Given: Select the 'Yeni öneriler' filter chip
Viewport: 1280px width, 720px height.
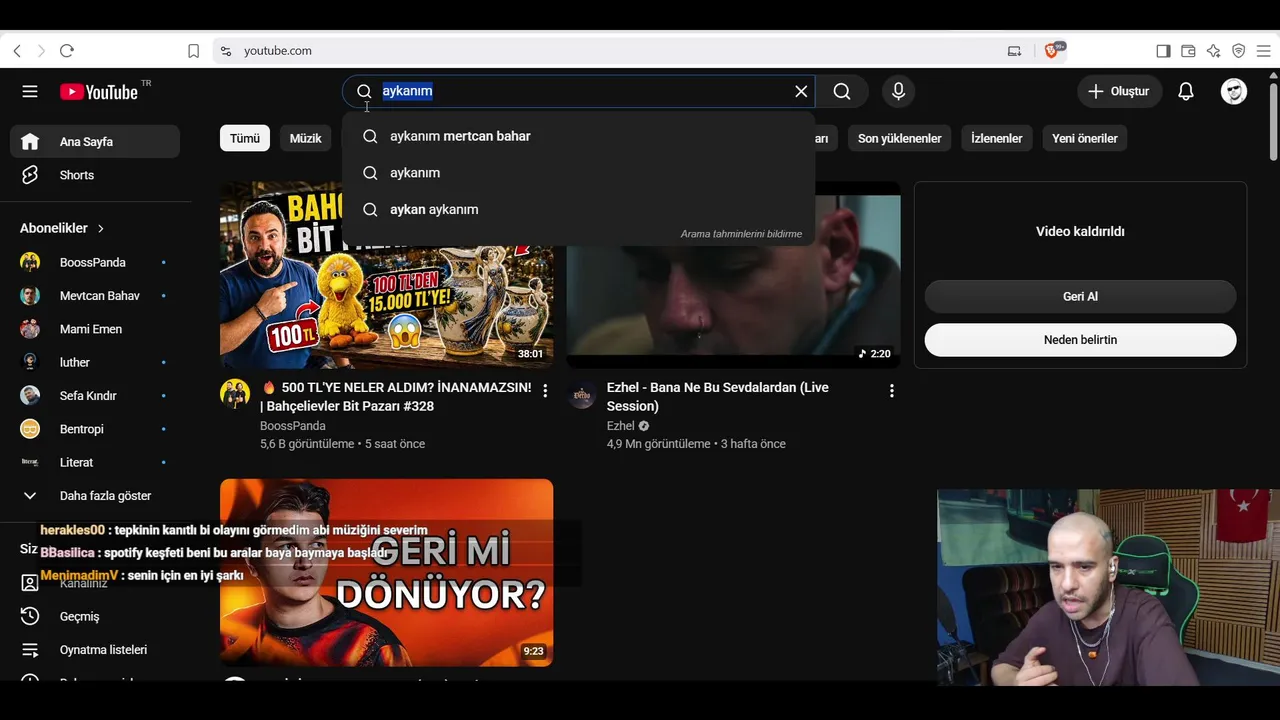Looking at the screenshot, I should [x=1085, y=139].
